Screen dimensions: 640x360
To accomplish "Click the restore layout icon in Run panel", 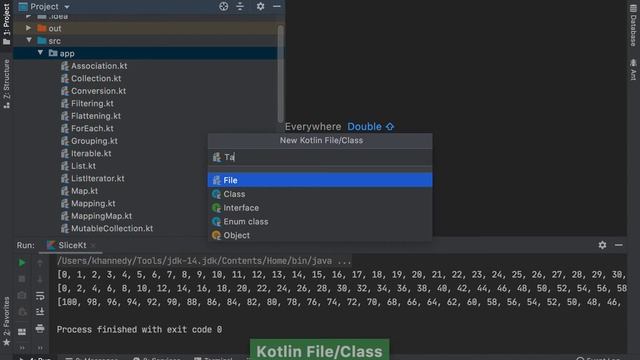I will pyautogui.click(x=22, y=332).
